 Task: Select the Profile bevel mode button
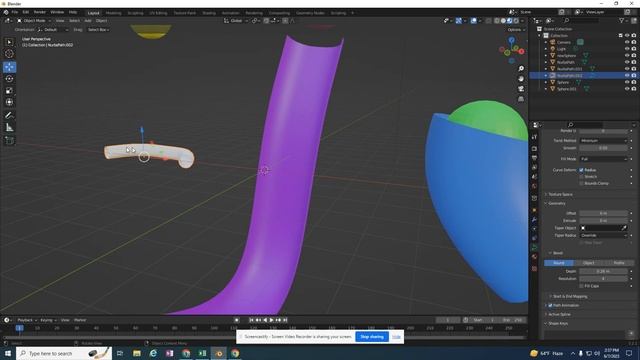point(619,263)
